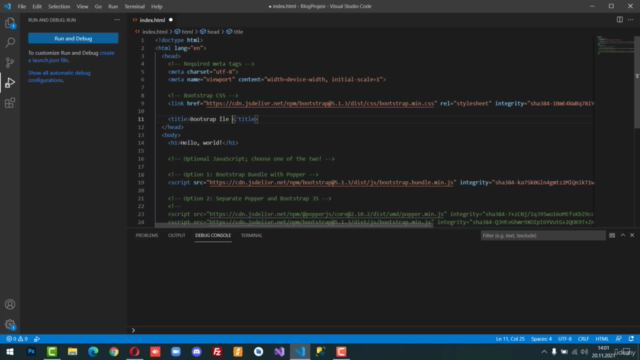Open the Search view in the activity bar
The image size is (640, 360).
(10, 42)
